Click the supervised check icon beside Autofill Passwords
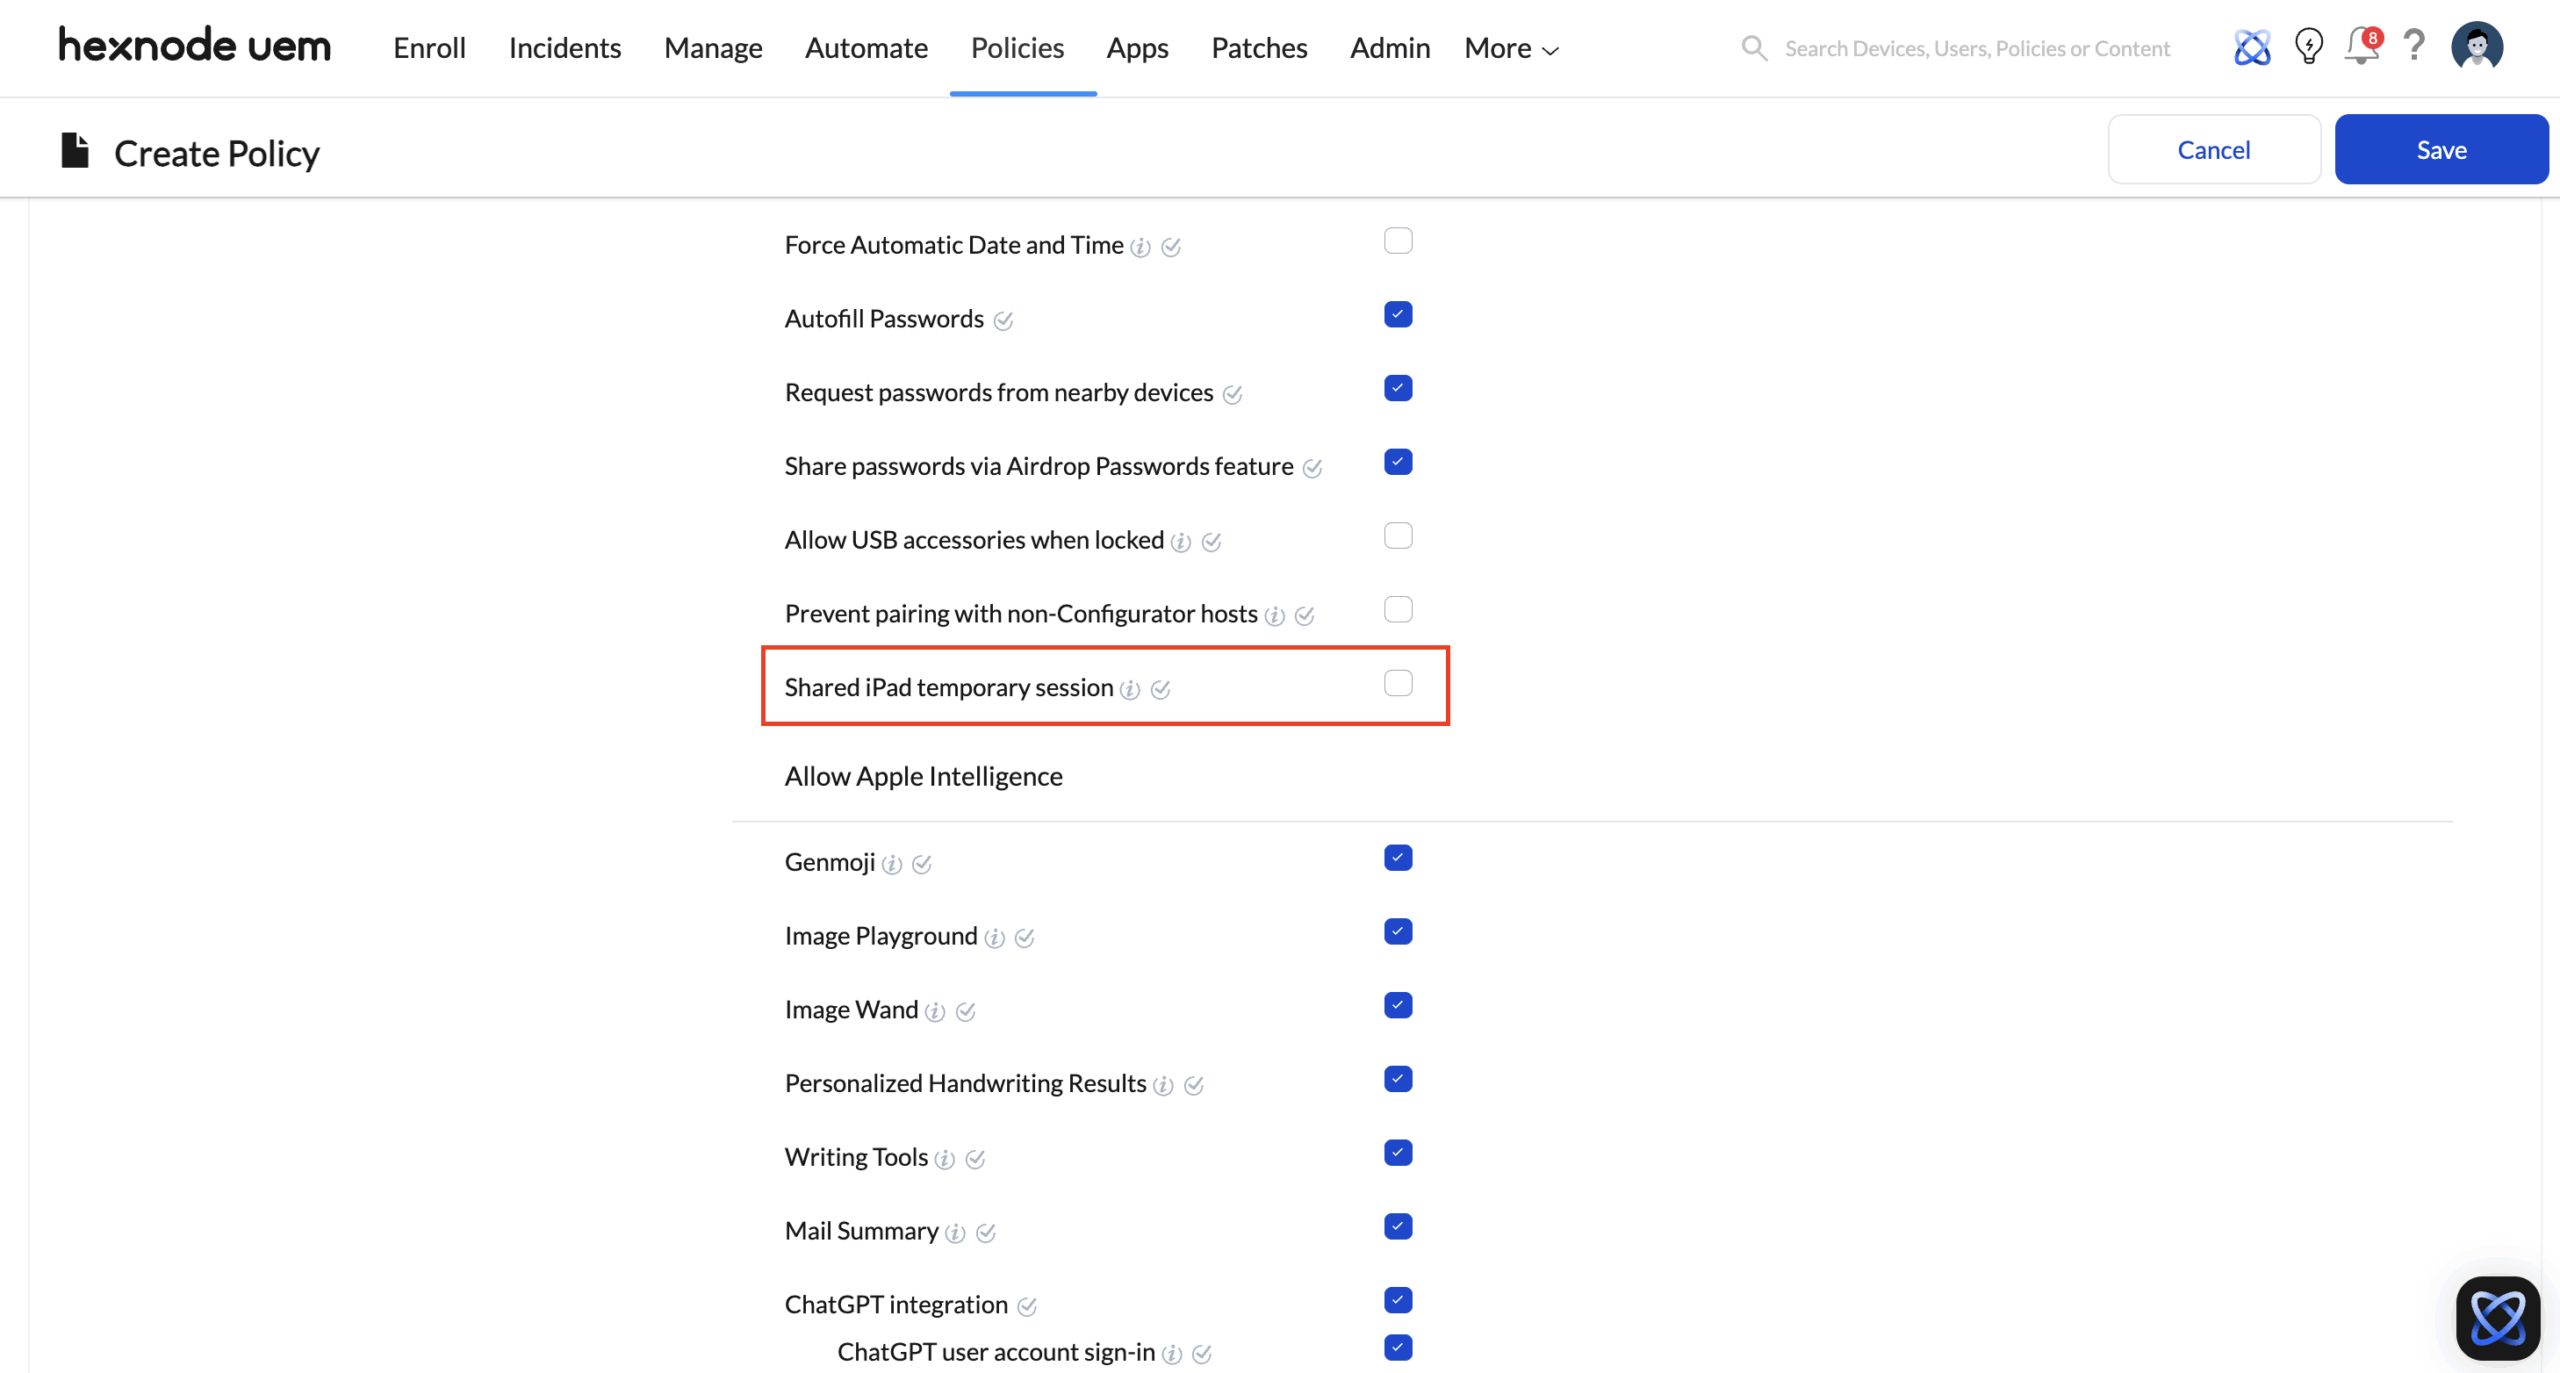Viewport: 2560px width, 1373px height. [1003, 321]
